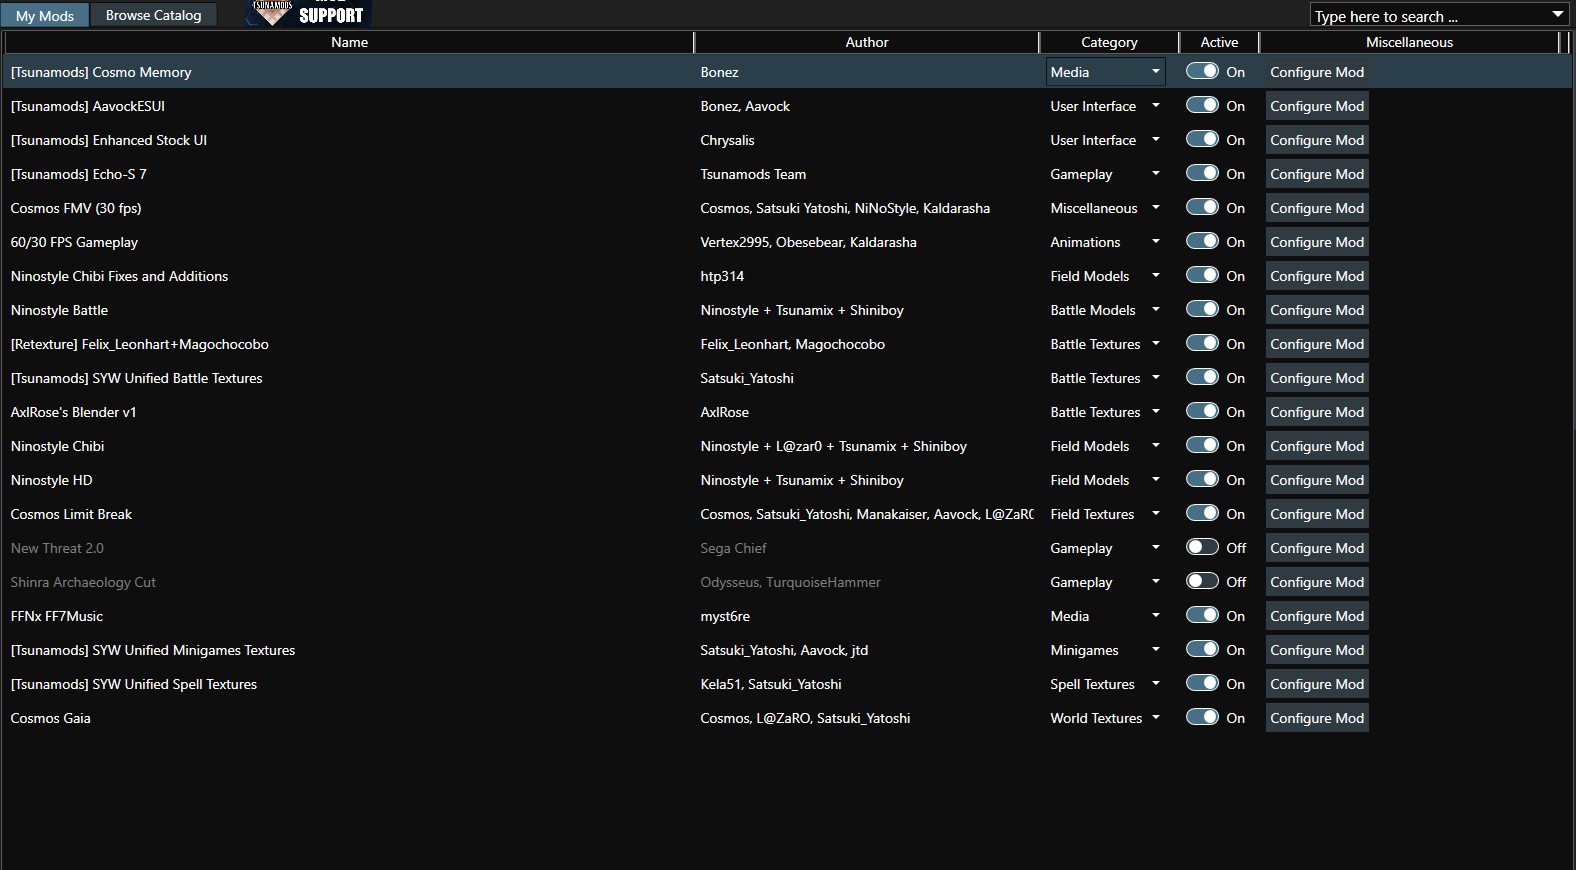Click author text 'Sega Chief'
The image size is (1576, 870).
pyautogui.click(x=733, y=548)
